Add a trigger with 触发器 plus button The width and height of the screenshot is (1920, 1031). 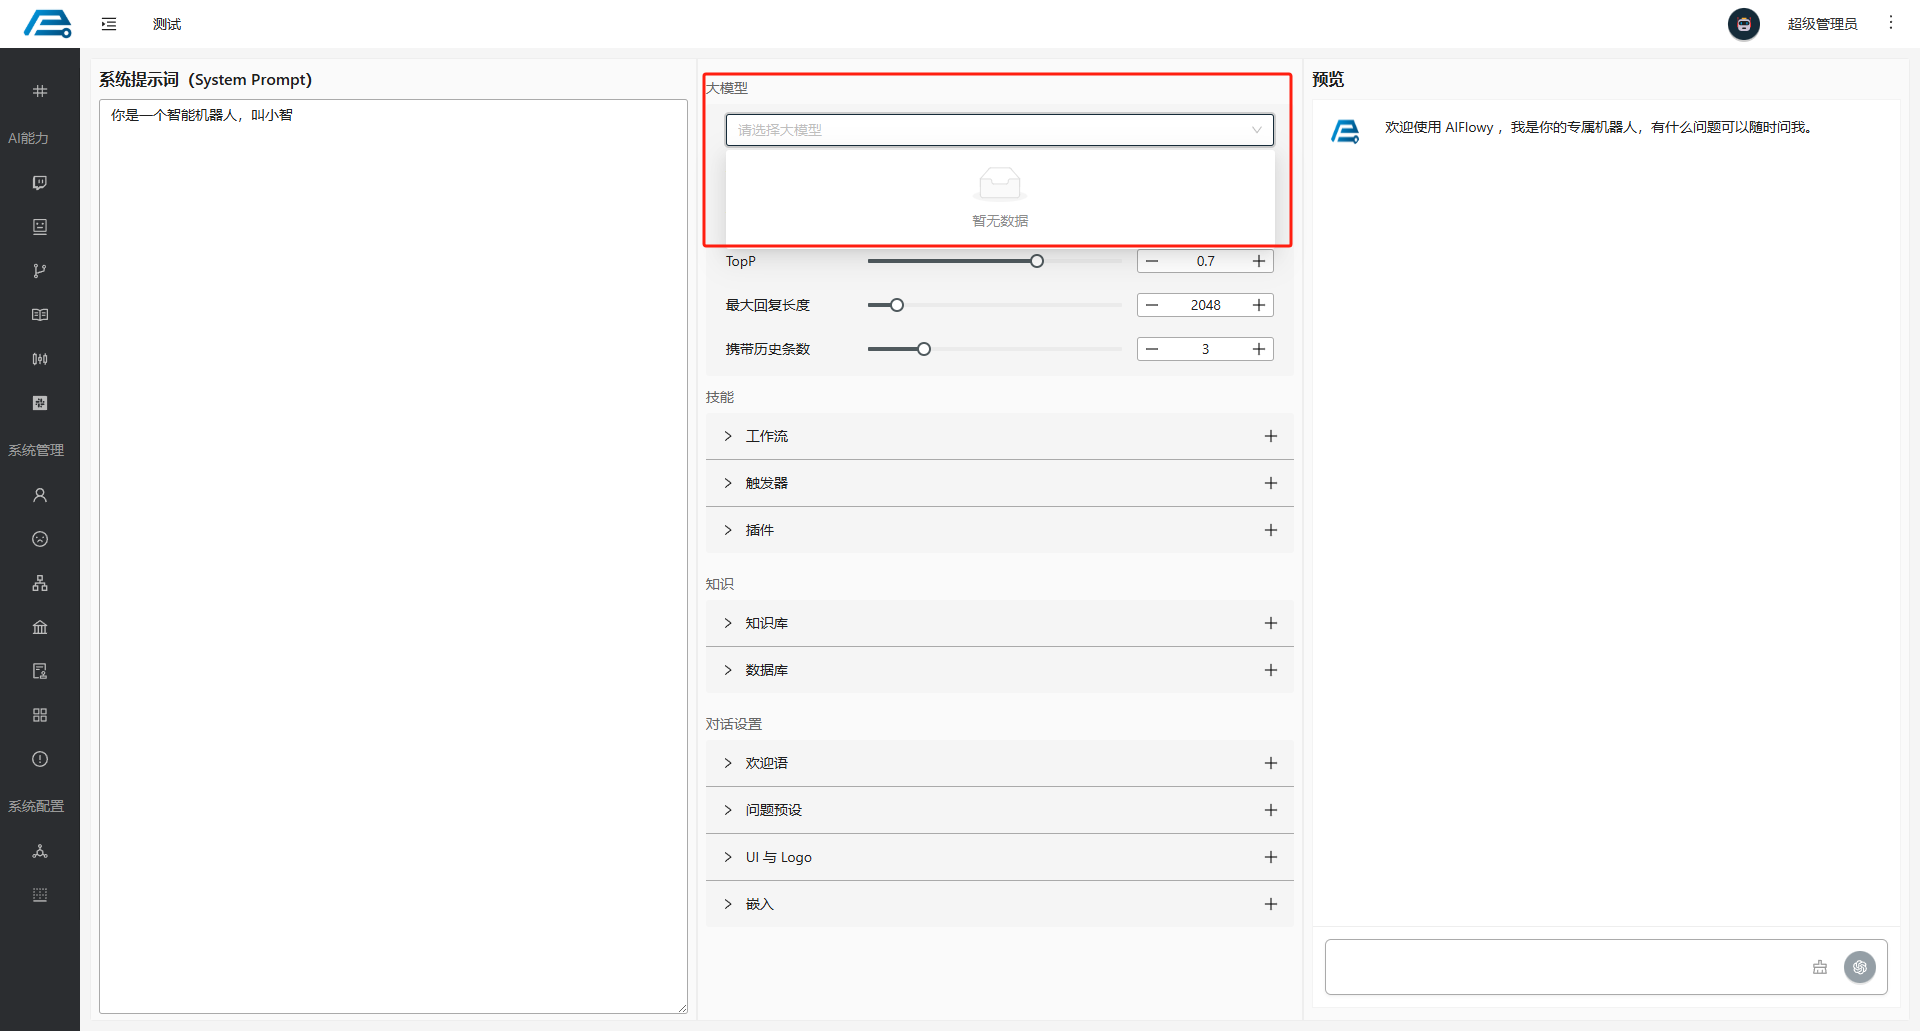click(1271, 483)
